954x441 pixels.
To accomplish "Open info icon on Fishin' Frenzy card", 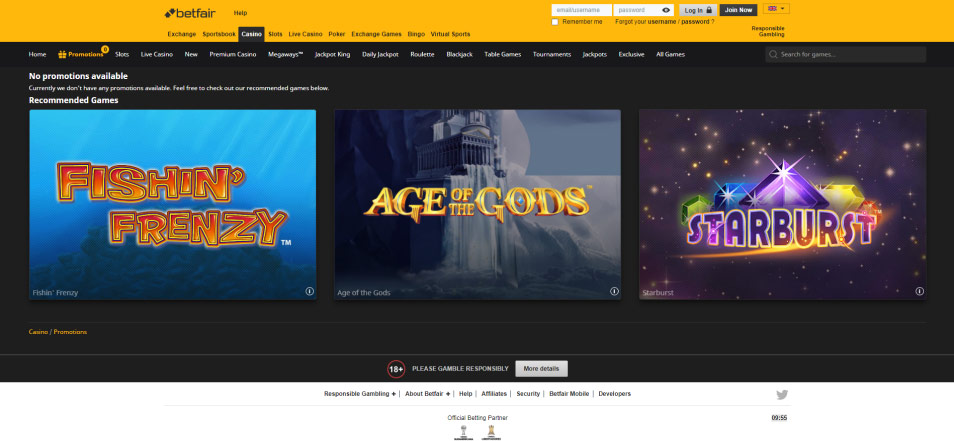I will [309, 291].
